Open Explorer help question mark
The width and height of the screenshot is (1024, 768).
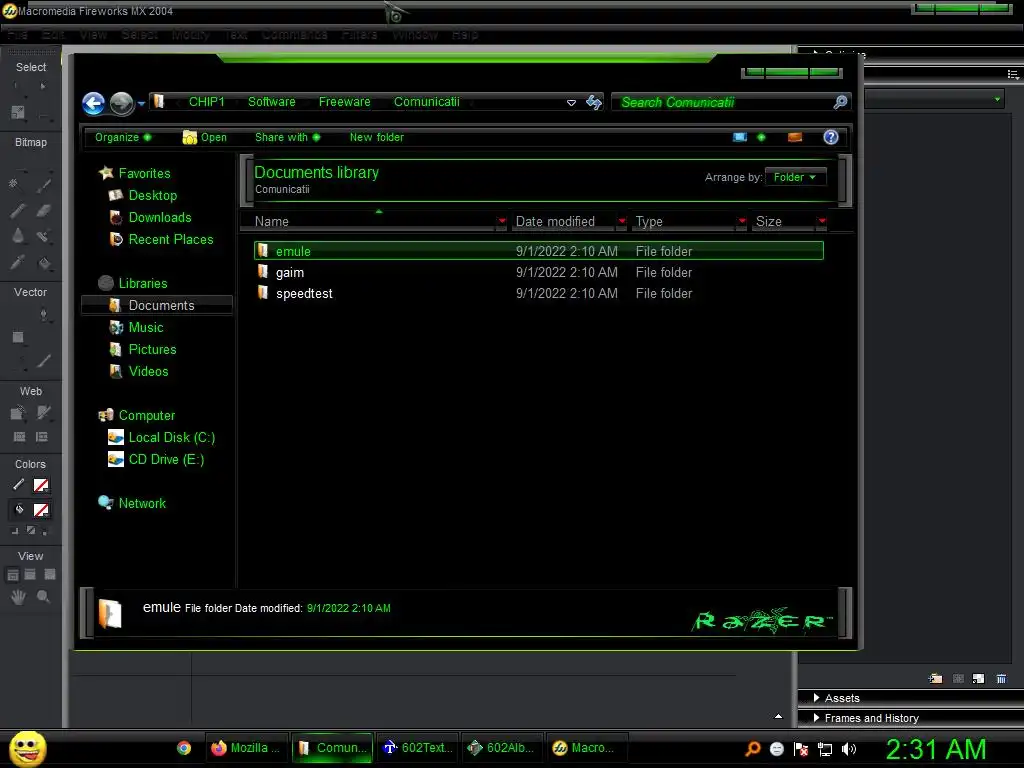(x=831, y=137)
